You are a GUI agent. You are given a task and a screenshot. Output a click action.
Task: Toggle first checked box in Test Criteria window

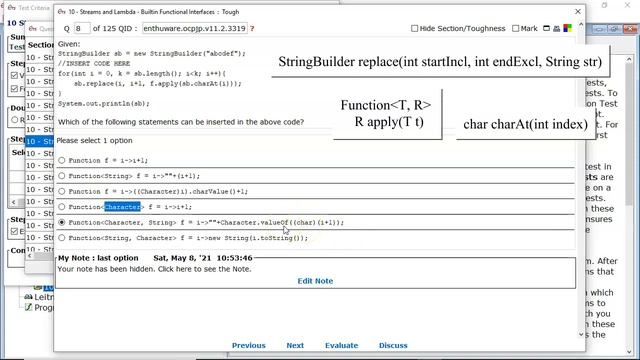[x=15, y=75]
